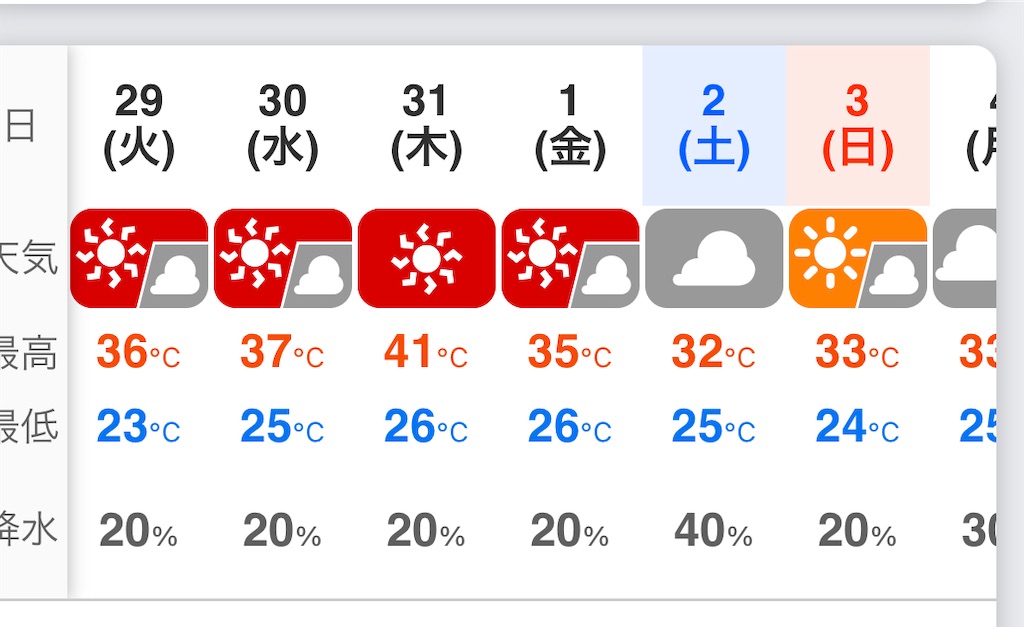Open Friday the 1st weather icon

(570, 258)
